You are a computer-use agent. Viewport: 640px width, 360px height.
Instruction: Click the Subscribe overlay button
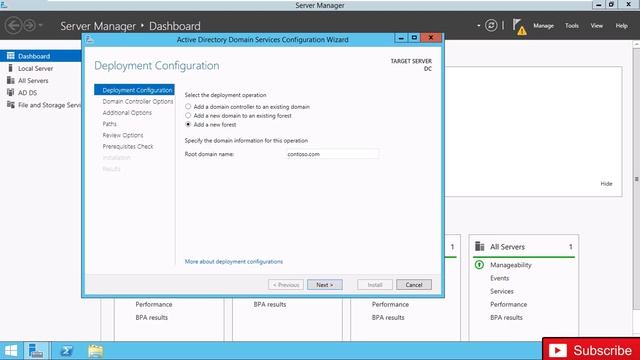591,350
